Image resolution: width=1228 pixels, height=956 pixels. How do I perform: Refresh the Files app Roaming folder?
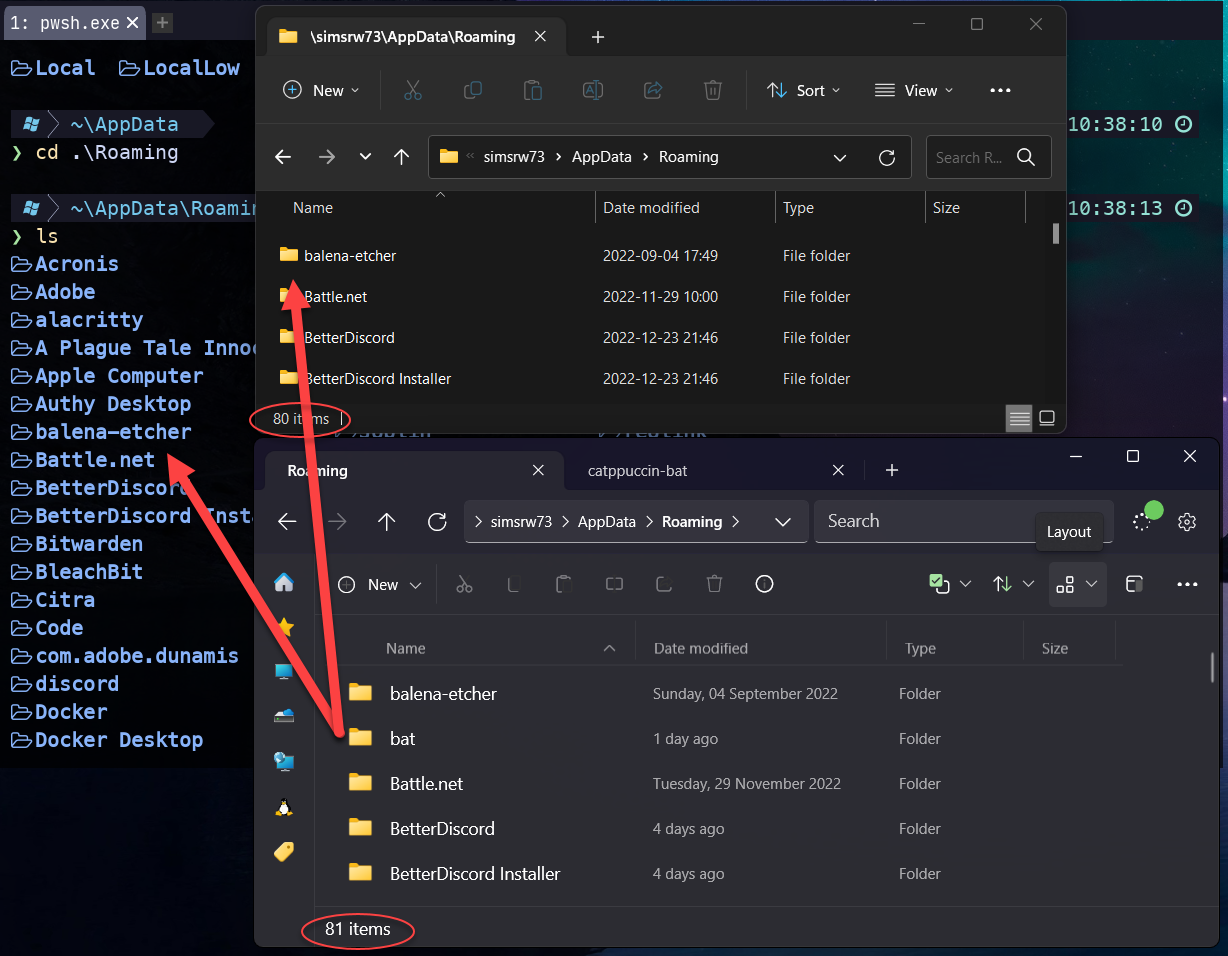[x=437, y=521]
